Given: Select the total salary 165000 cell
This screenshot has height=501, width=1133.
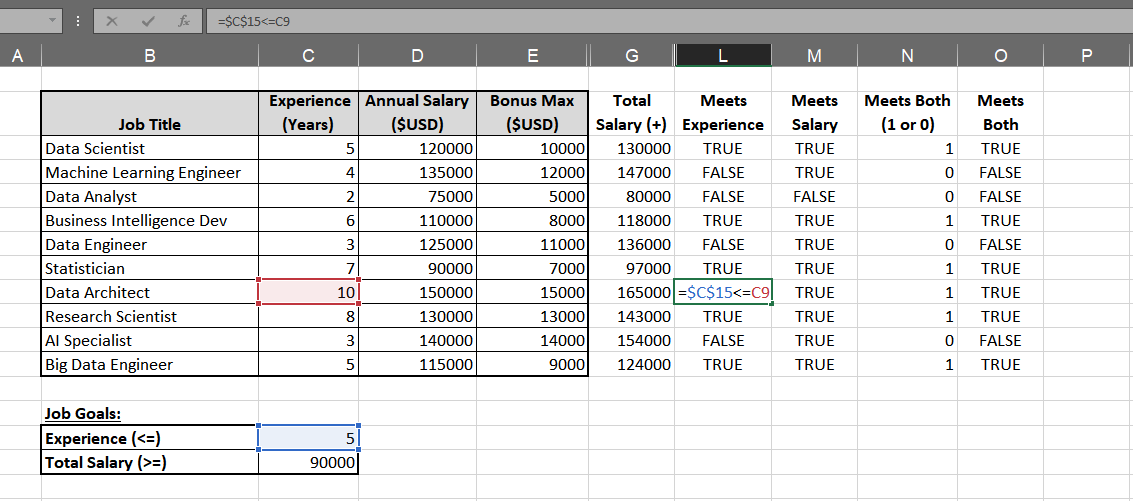Looking at the screenshot, I should (632, 292).
